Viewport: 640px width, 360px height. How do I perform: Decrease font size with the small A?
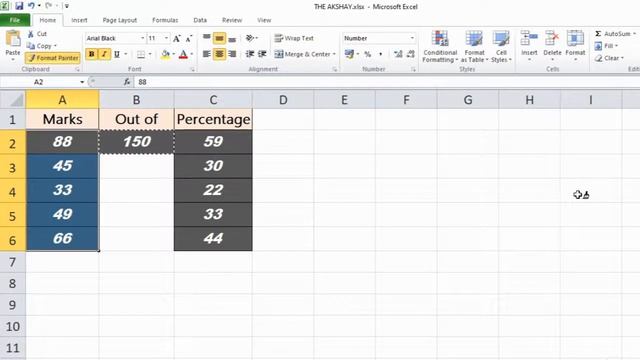[189, 38]
